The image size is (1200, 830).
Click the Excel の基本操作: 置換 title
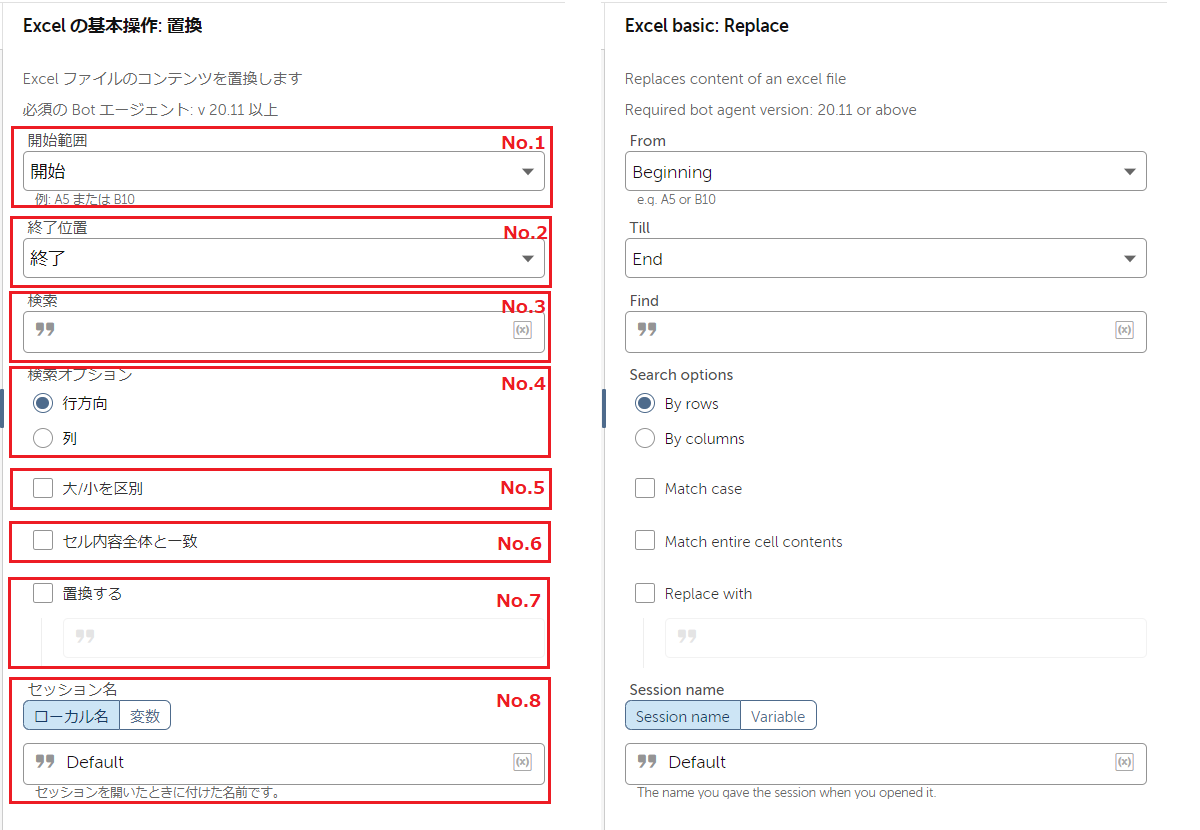coord(112,26)
